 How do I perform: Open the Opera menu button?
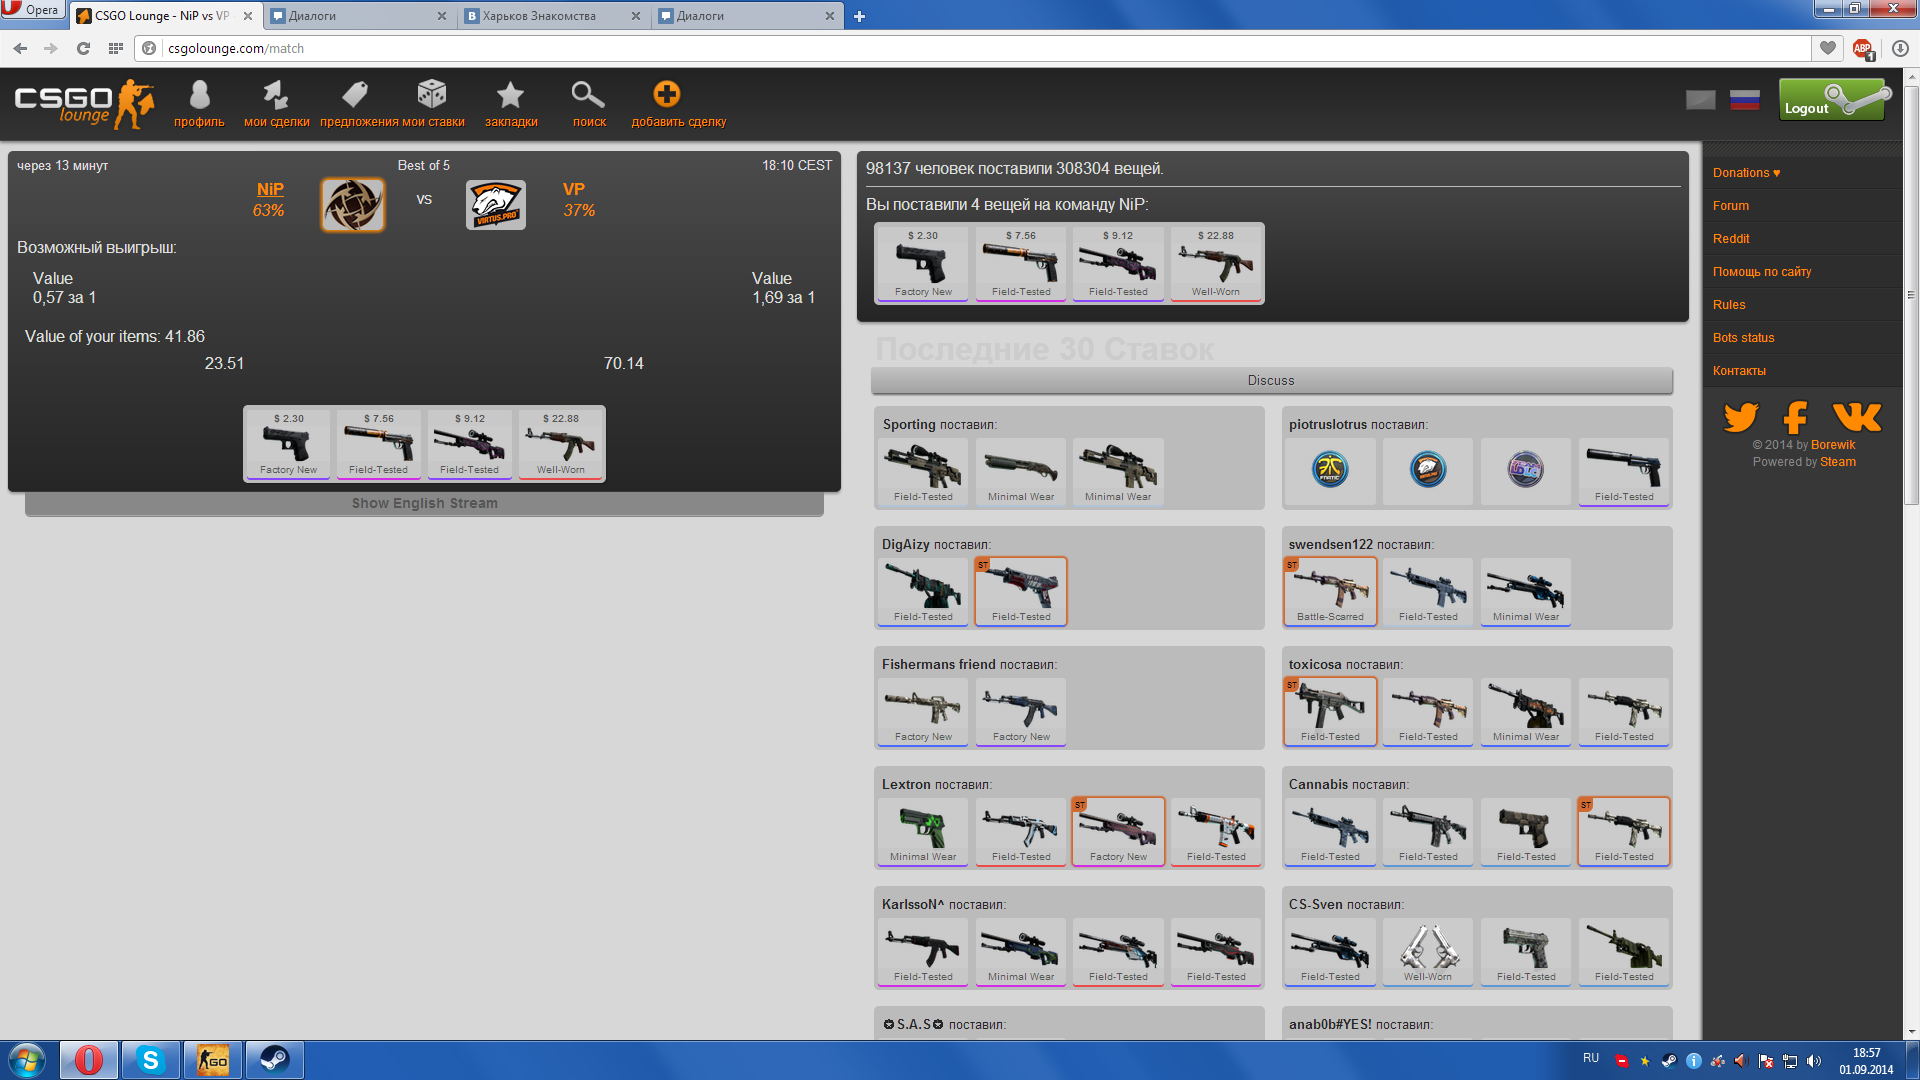pos(32,10)
